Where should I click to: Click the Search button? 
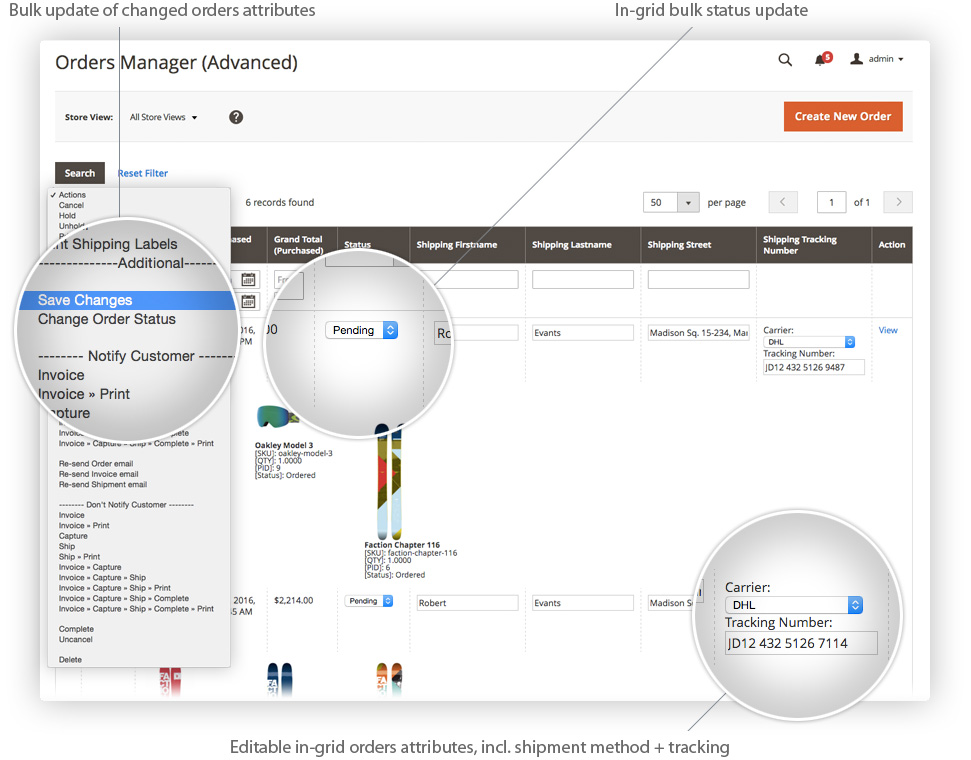pos(80,173)
